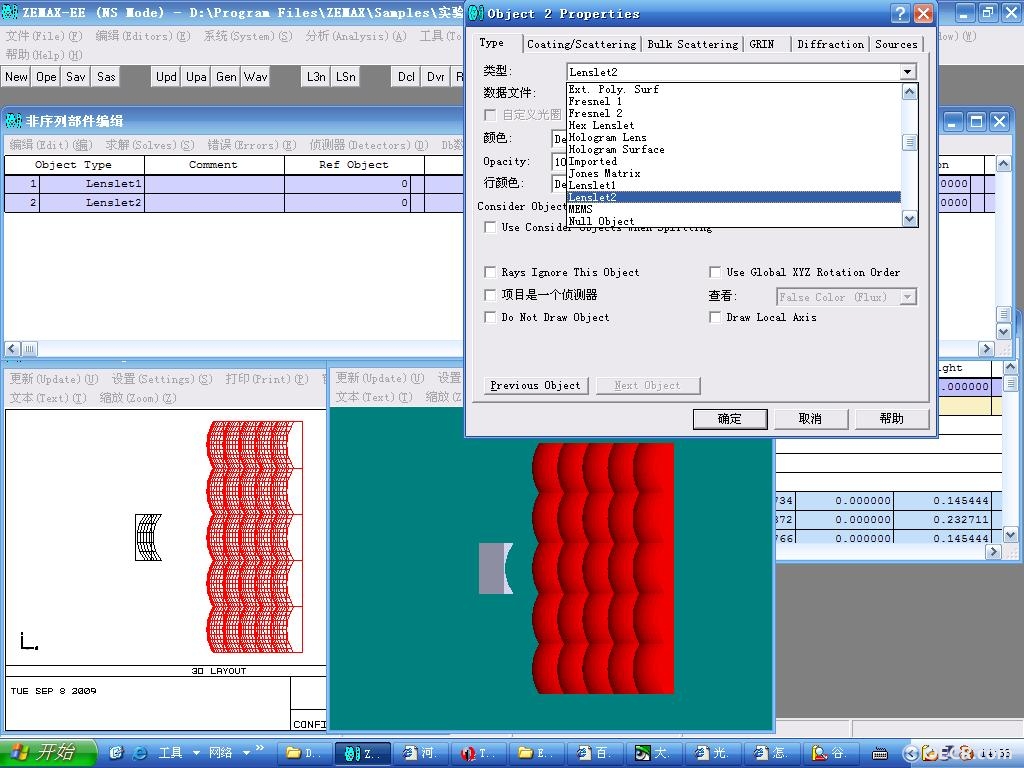Screen dimensions: 1024x768
Task: Open the Windows 开始 Start button
Action: (47, 752)
